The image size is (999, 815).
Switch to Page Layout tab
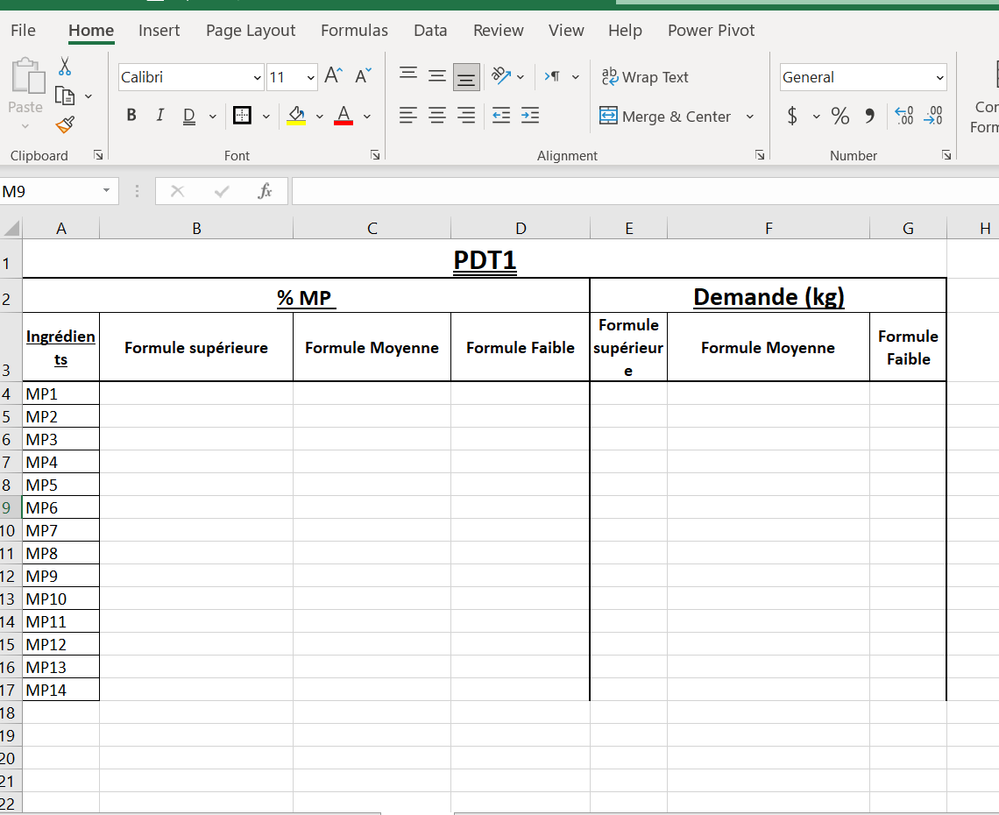pyautogui.click(x=250, y=31)
